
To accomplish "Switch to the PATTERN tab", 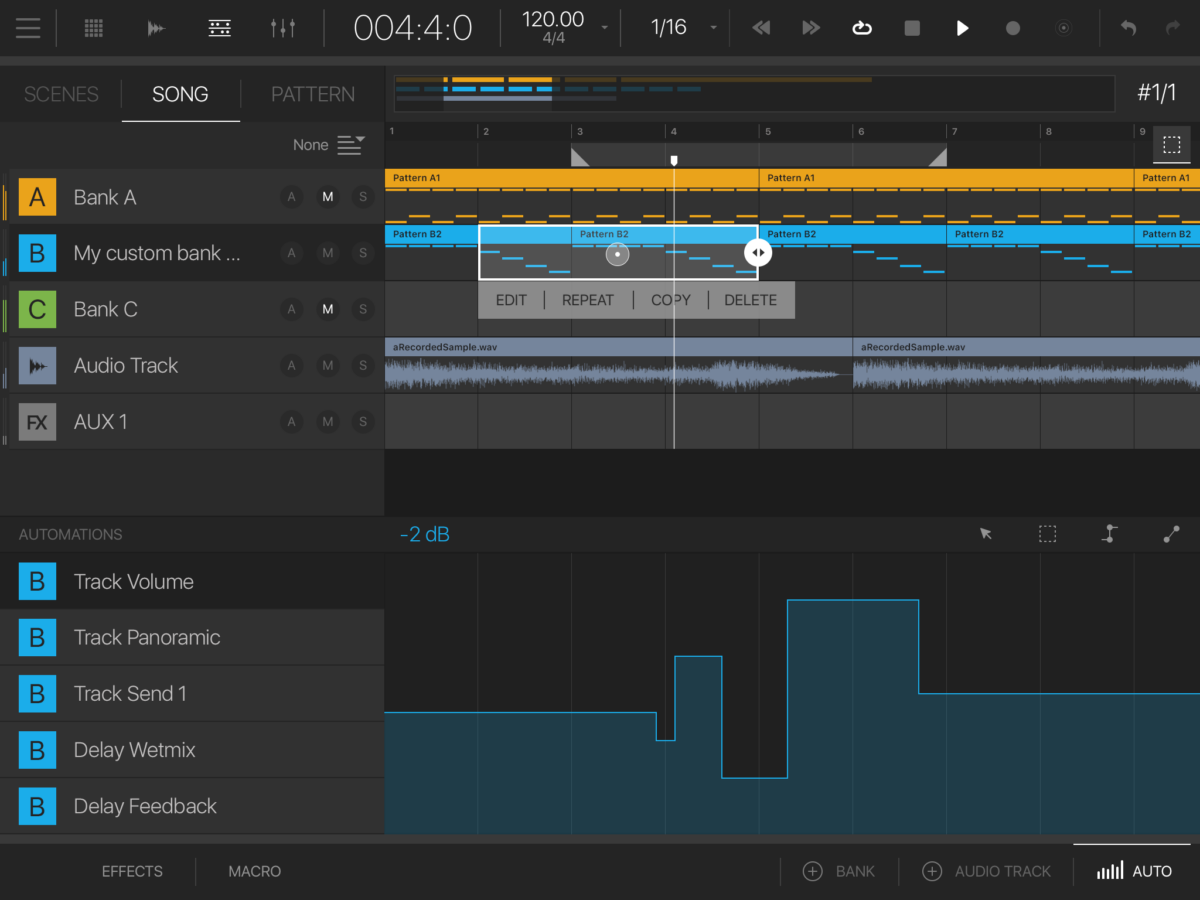I will 312,94.
